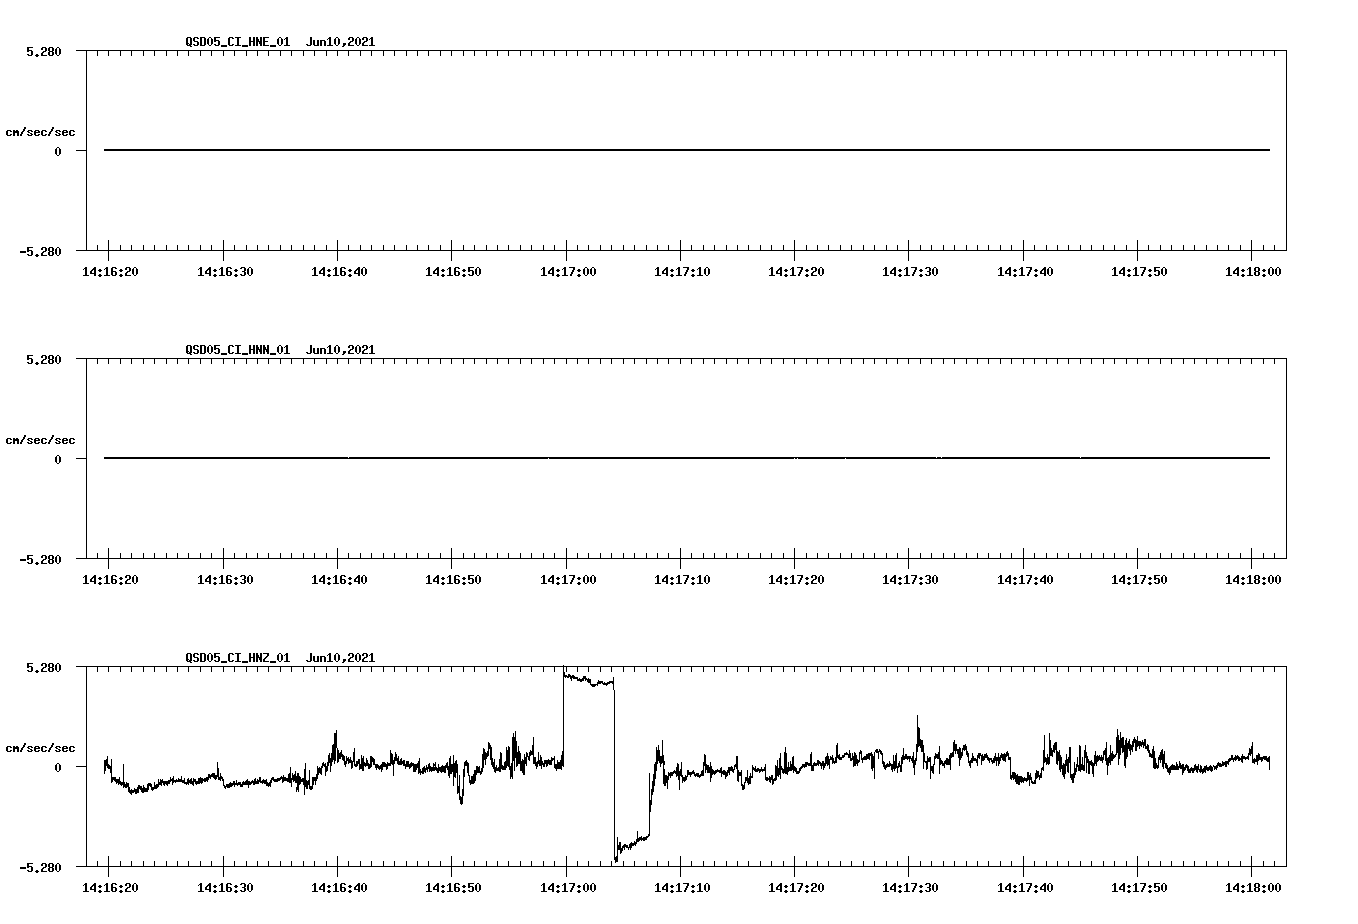Image resolution: width=1358 pixels, height=924 pixels.
Task: Click 14:17:10 time label under HNZ plot
Action: click(681, 887)
